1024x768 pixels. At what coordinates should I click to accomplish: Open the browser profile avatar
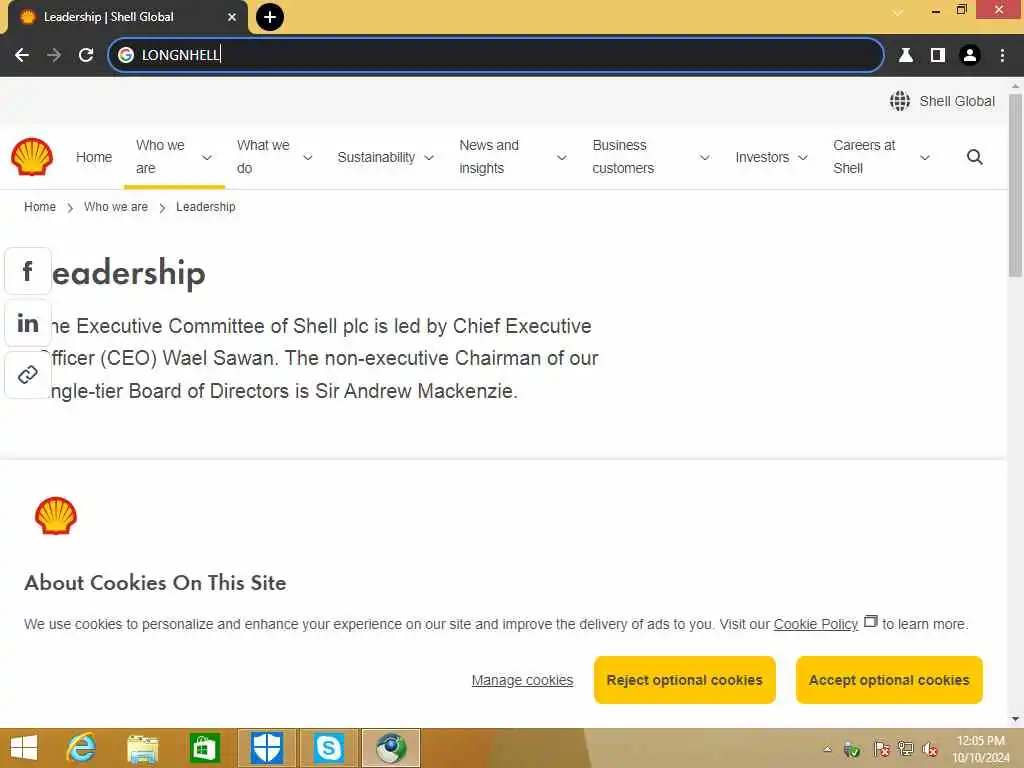[x=970, y=55]
